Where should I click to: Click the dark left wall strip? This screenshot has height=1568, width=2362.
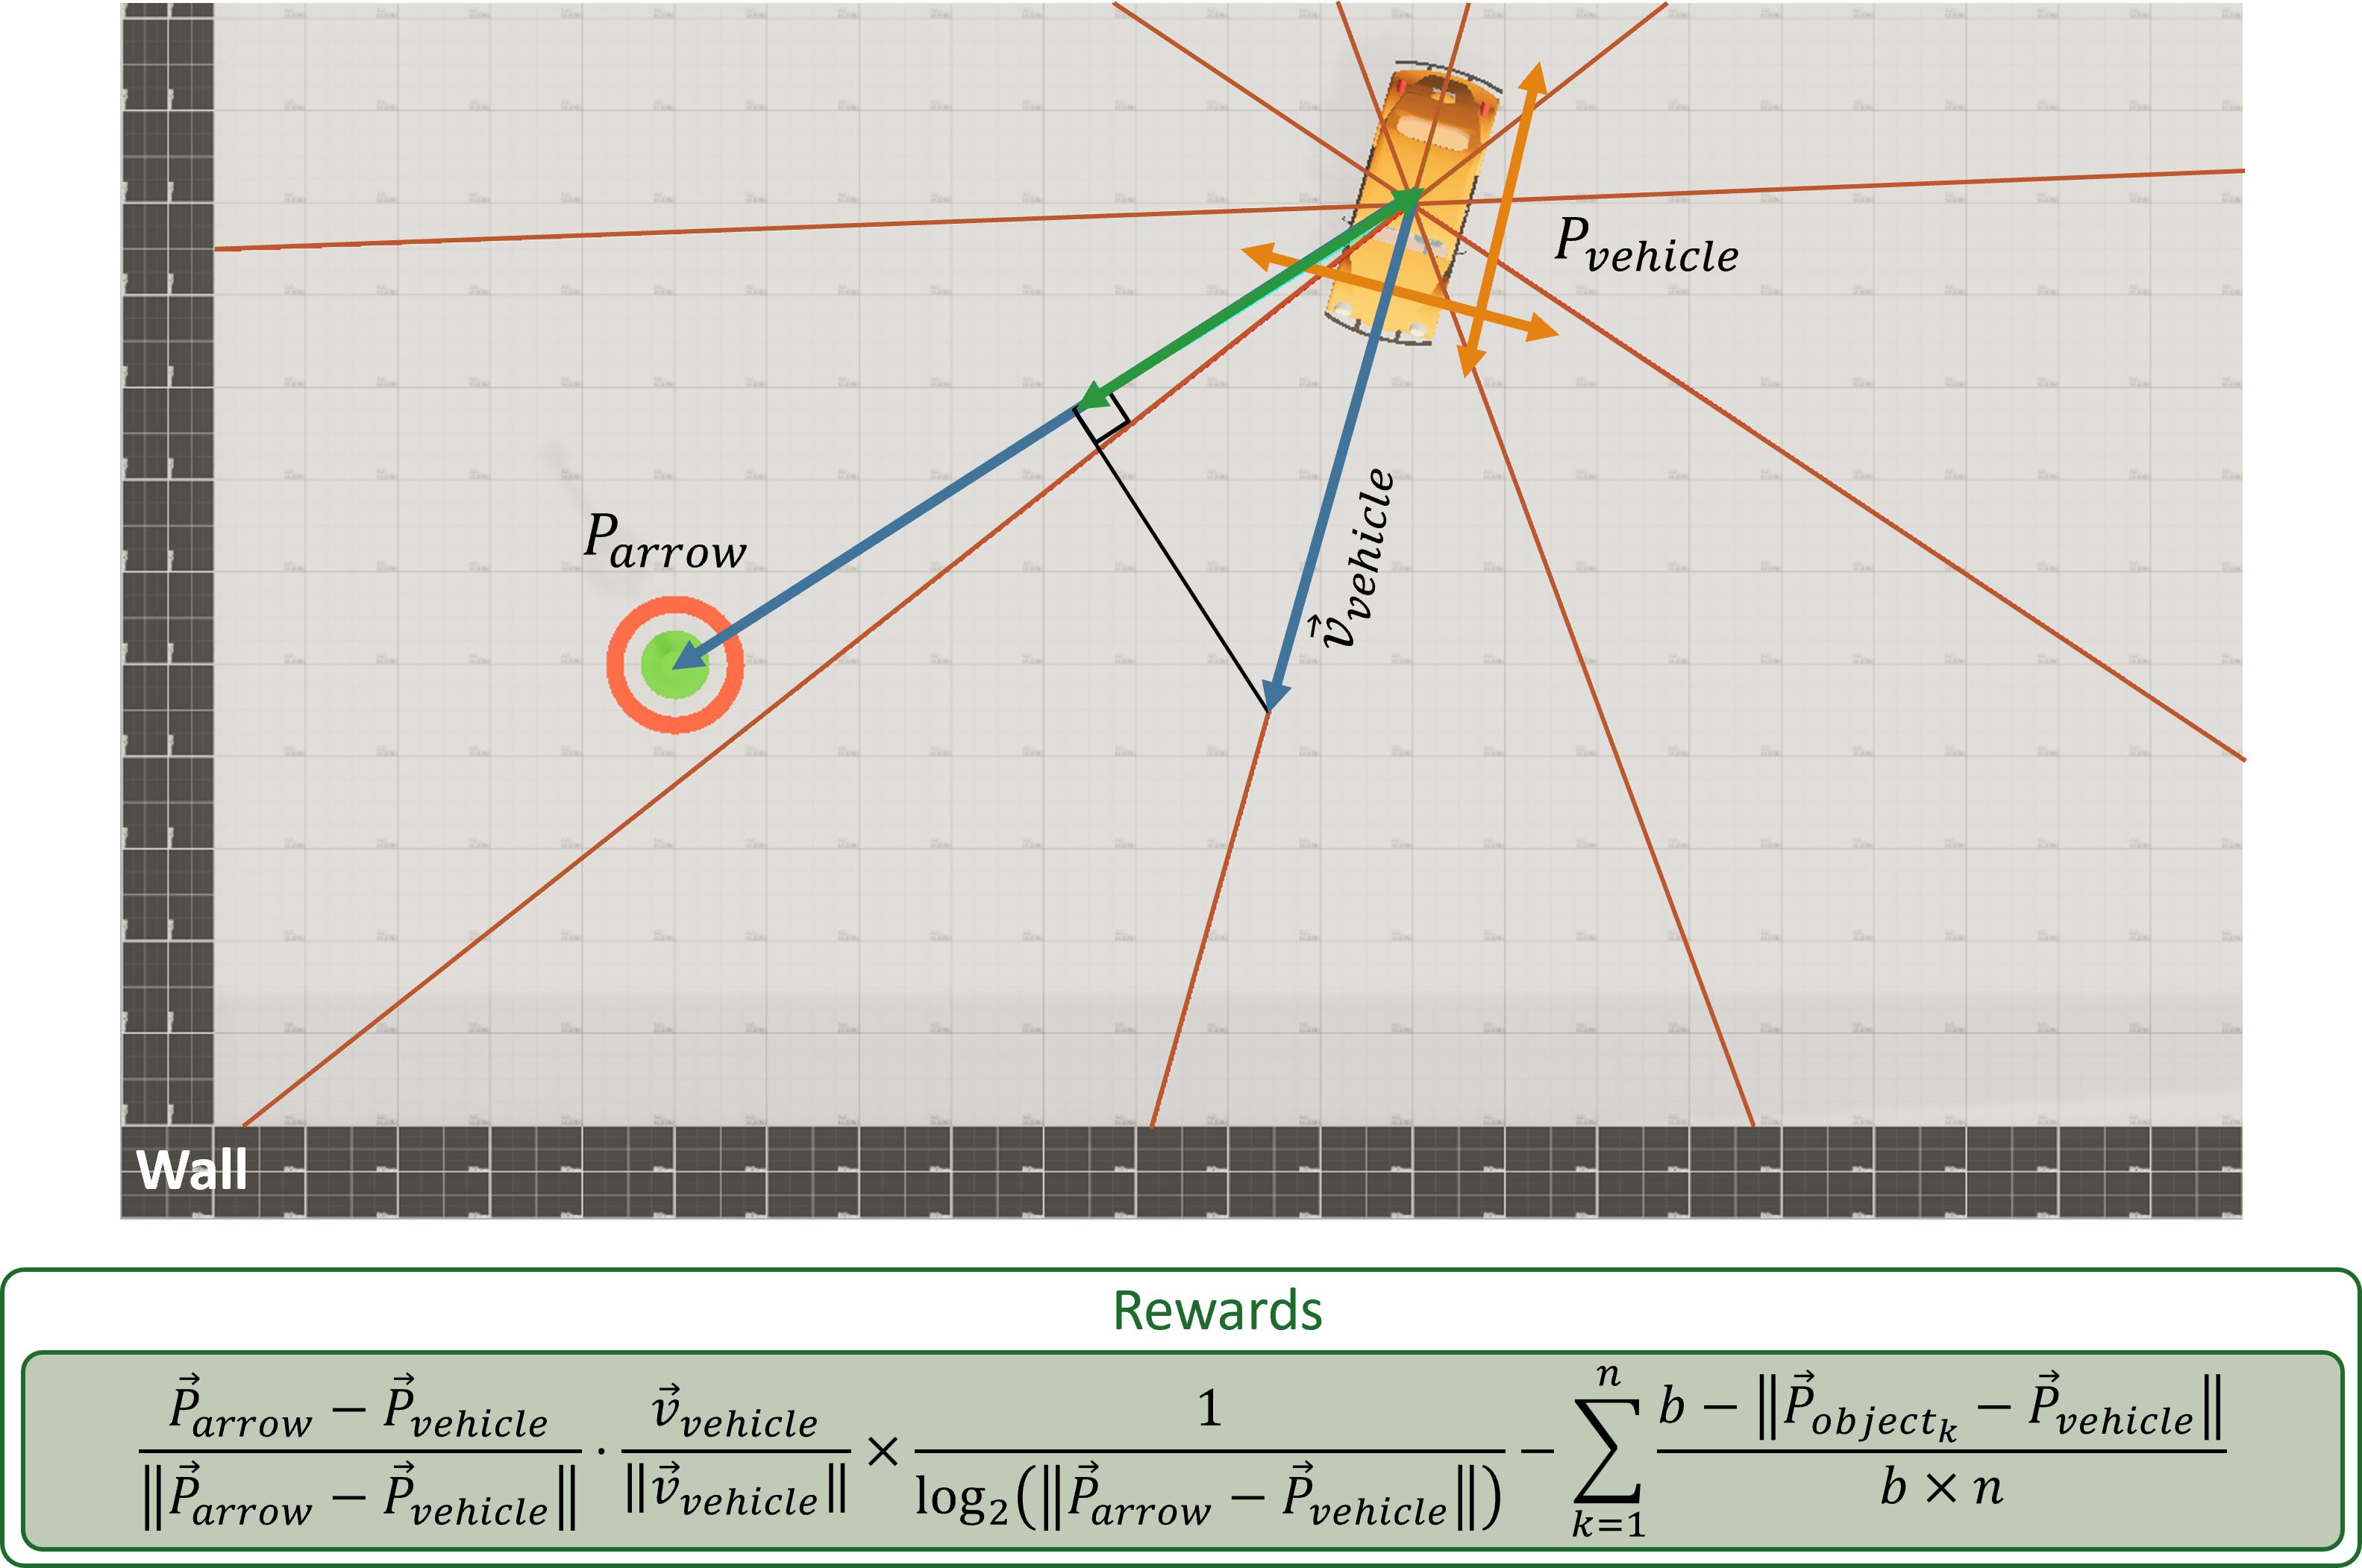pyautogui.click(x=167, y=560)
